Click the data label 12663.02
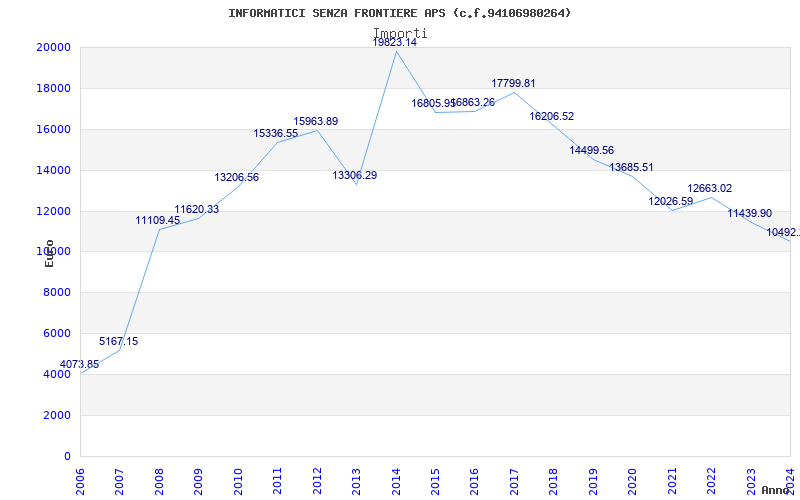 click(710, 188)
